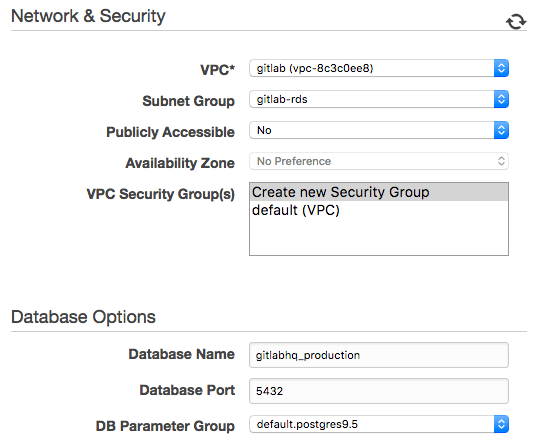Click the grey arrows on Availability Zone selector

point(501,161)
